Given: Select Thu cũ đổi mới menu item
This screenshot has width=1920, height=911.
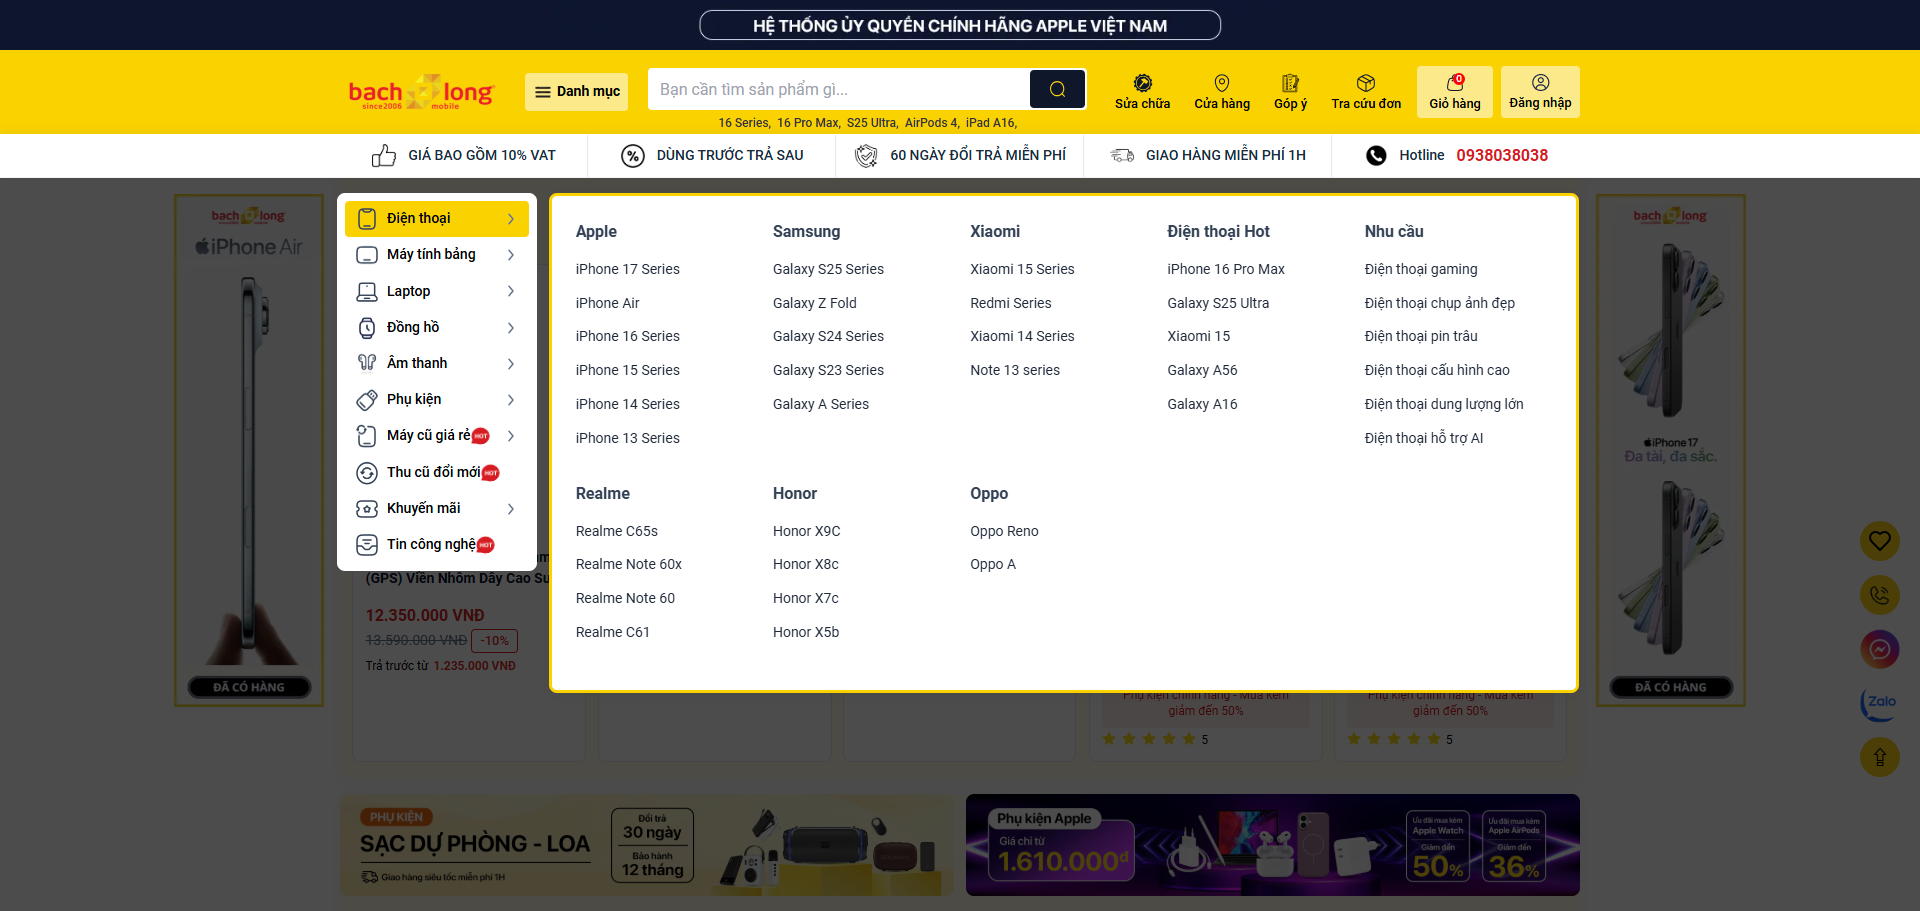Looking at the screenshot, I should click(x=433, y=472).
